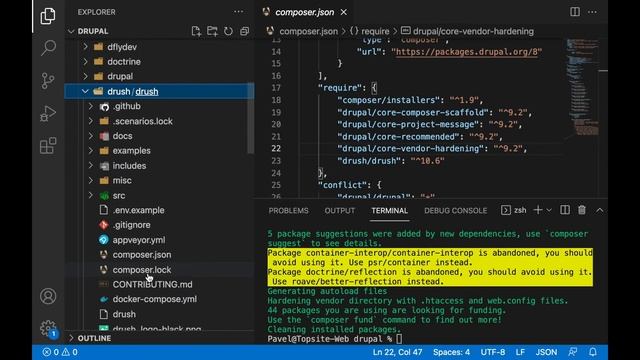Change encoding via UTF-8 status item
Viewport: 640px width, 360px height.
pos(493,352)
